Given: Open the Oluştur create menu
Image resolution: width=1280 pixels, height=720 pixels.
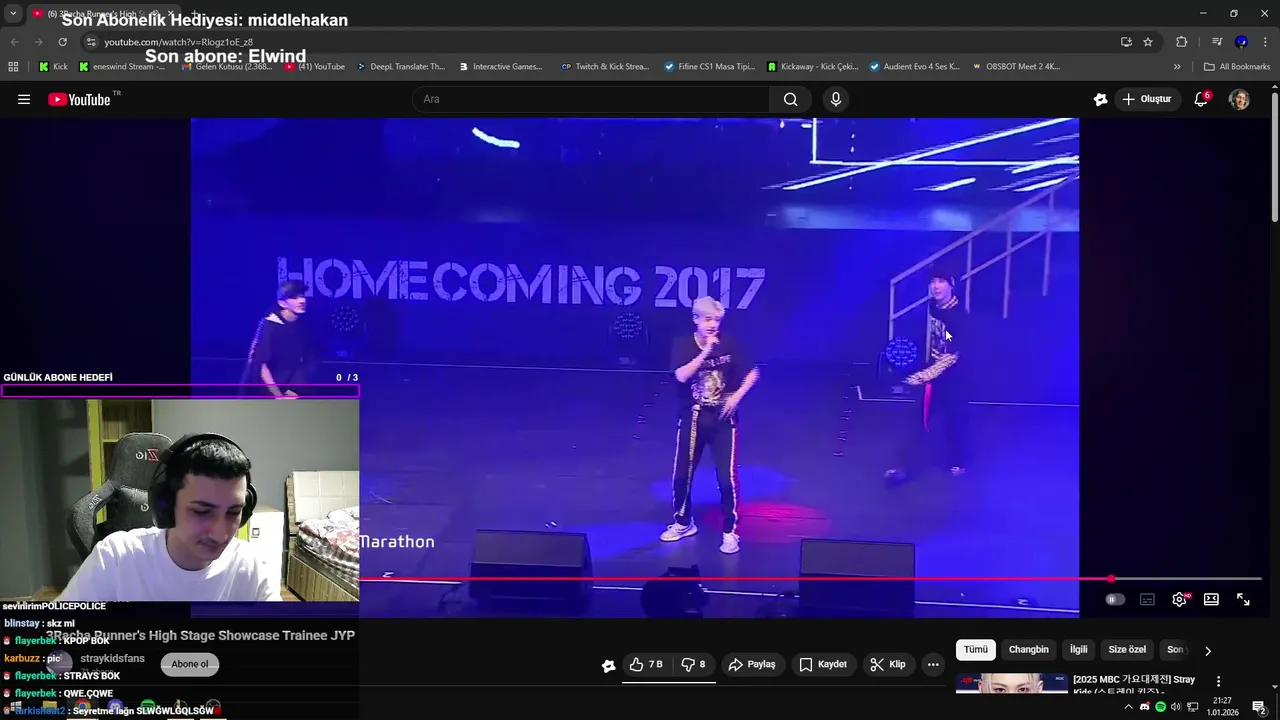Looking at the screenshot, I should click(x=1146, y=99).
